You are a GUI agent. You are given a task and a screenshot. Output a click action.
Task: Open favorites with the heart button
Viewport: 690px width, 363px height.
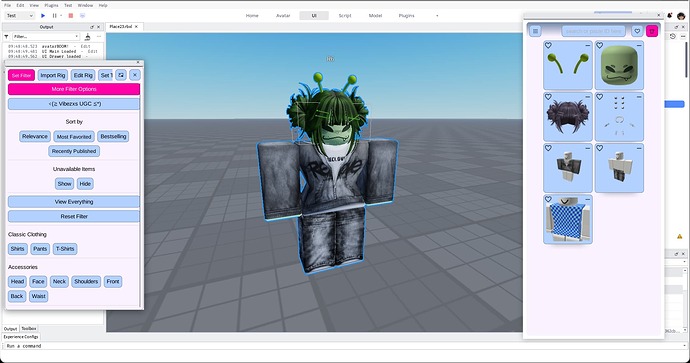[x=637, y=31]
